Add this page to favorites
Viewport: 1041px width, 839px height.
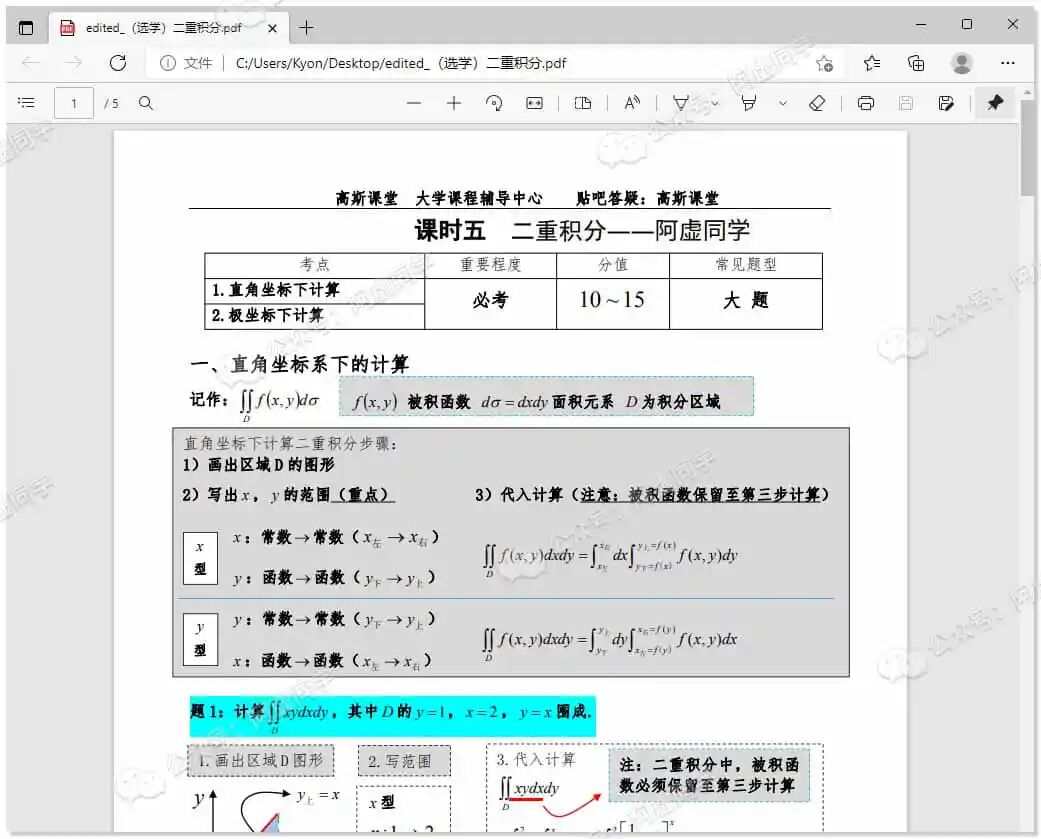click(x=825, y=64)
